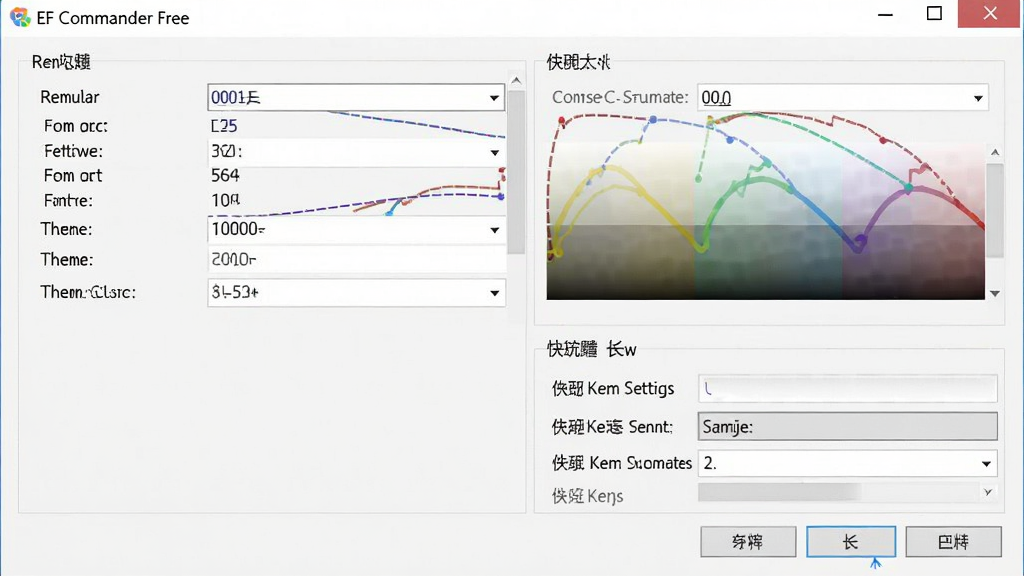
Task: Click the left dialog button at bottom
Action: tap(748, 542)
